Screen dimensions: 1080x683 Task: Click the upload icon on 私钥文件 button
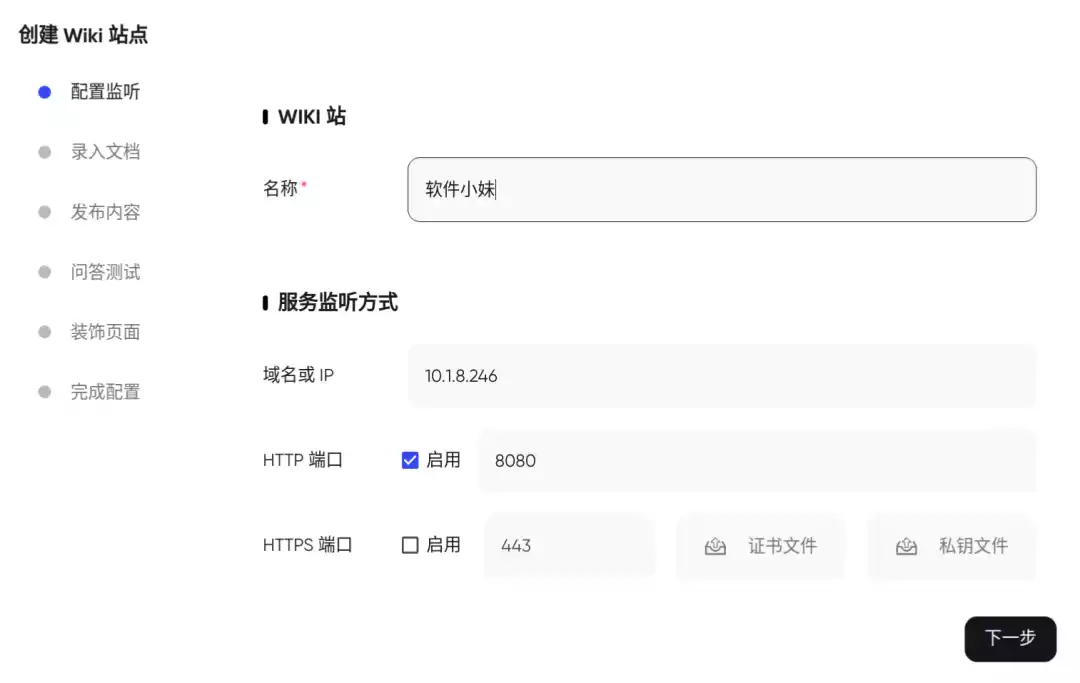(x=906, y=546)
